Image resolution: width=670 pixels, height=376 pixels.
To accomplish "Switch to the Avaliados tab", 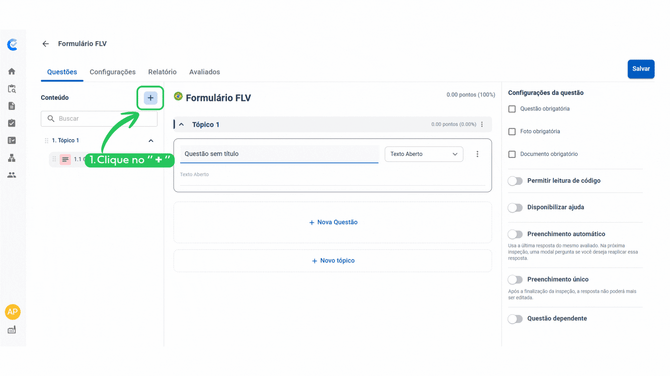I will click(205, 72).
